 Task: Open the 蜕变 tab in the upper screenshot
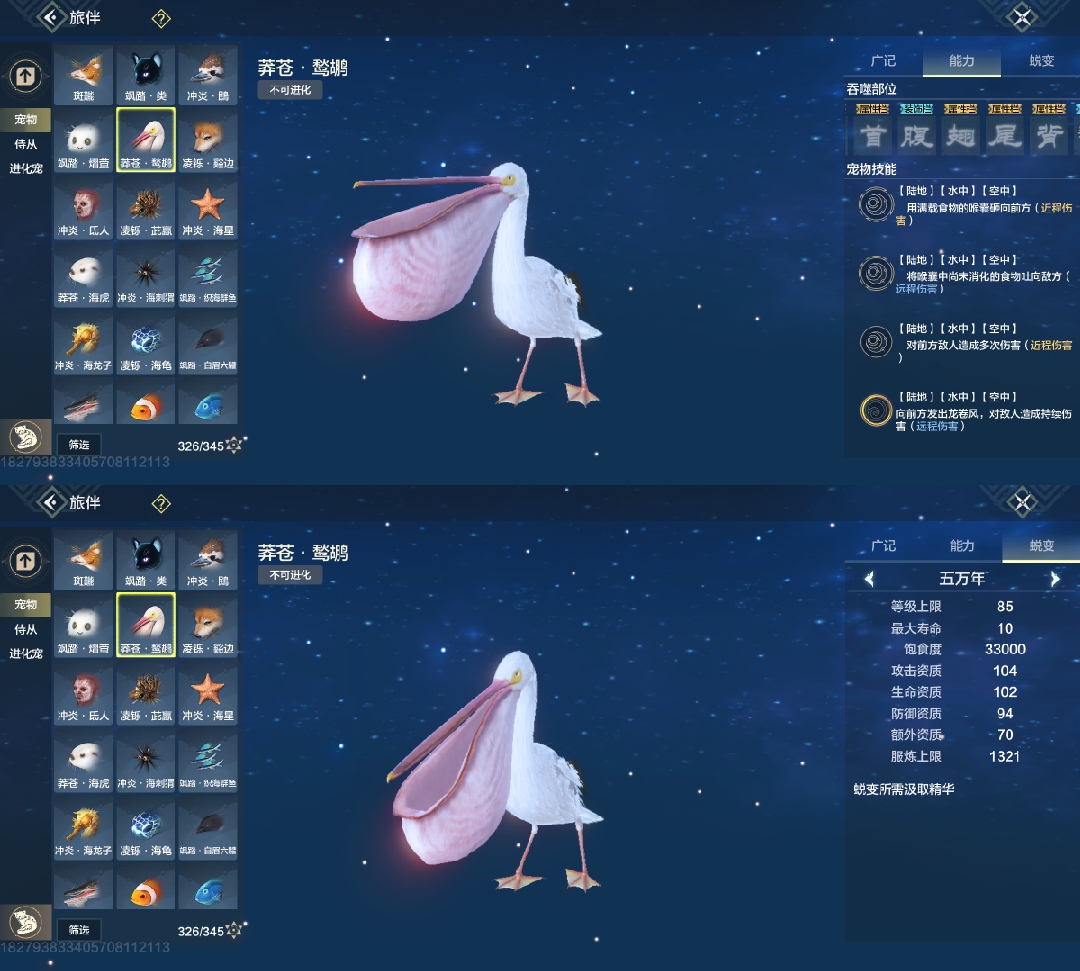click(1041, 61)
